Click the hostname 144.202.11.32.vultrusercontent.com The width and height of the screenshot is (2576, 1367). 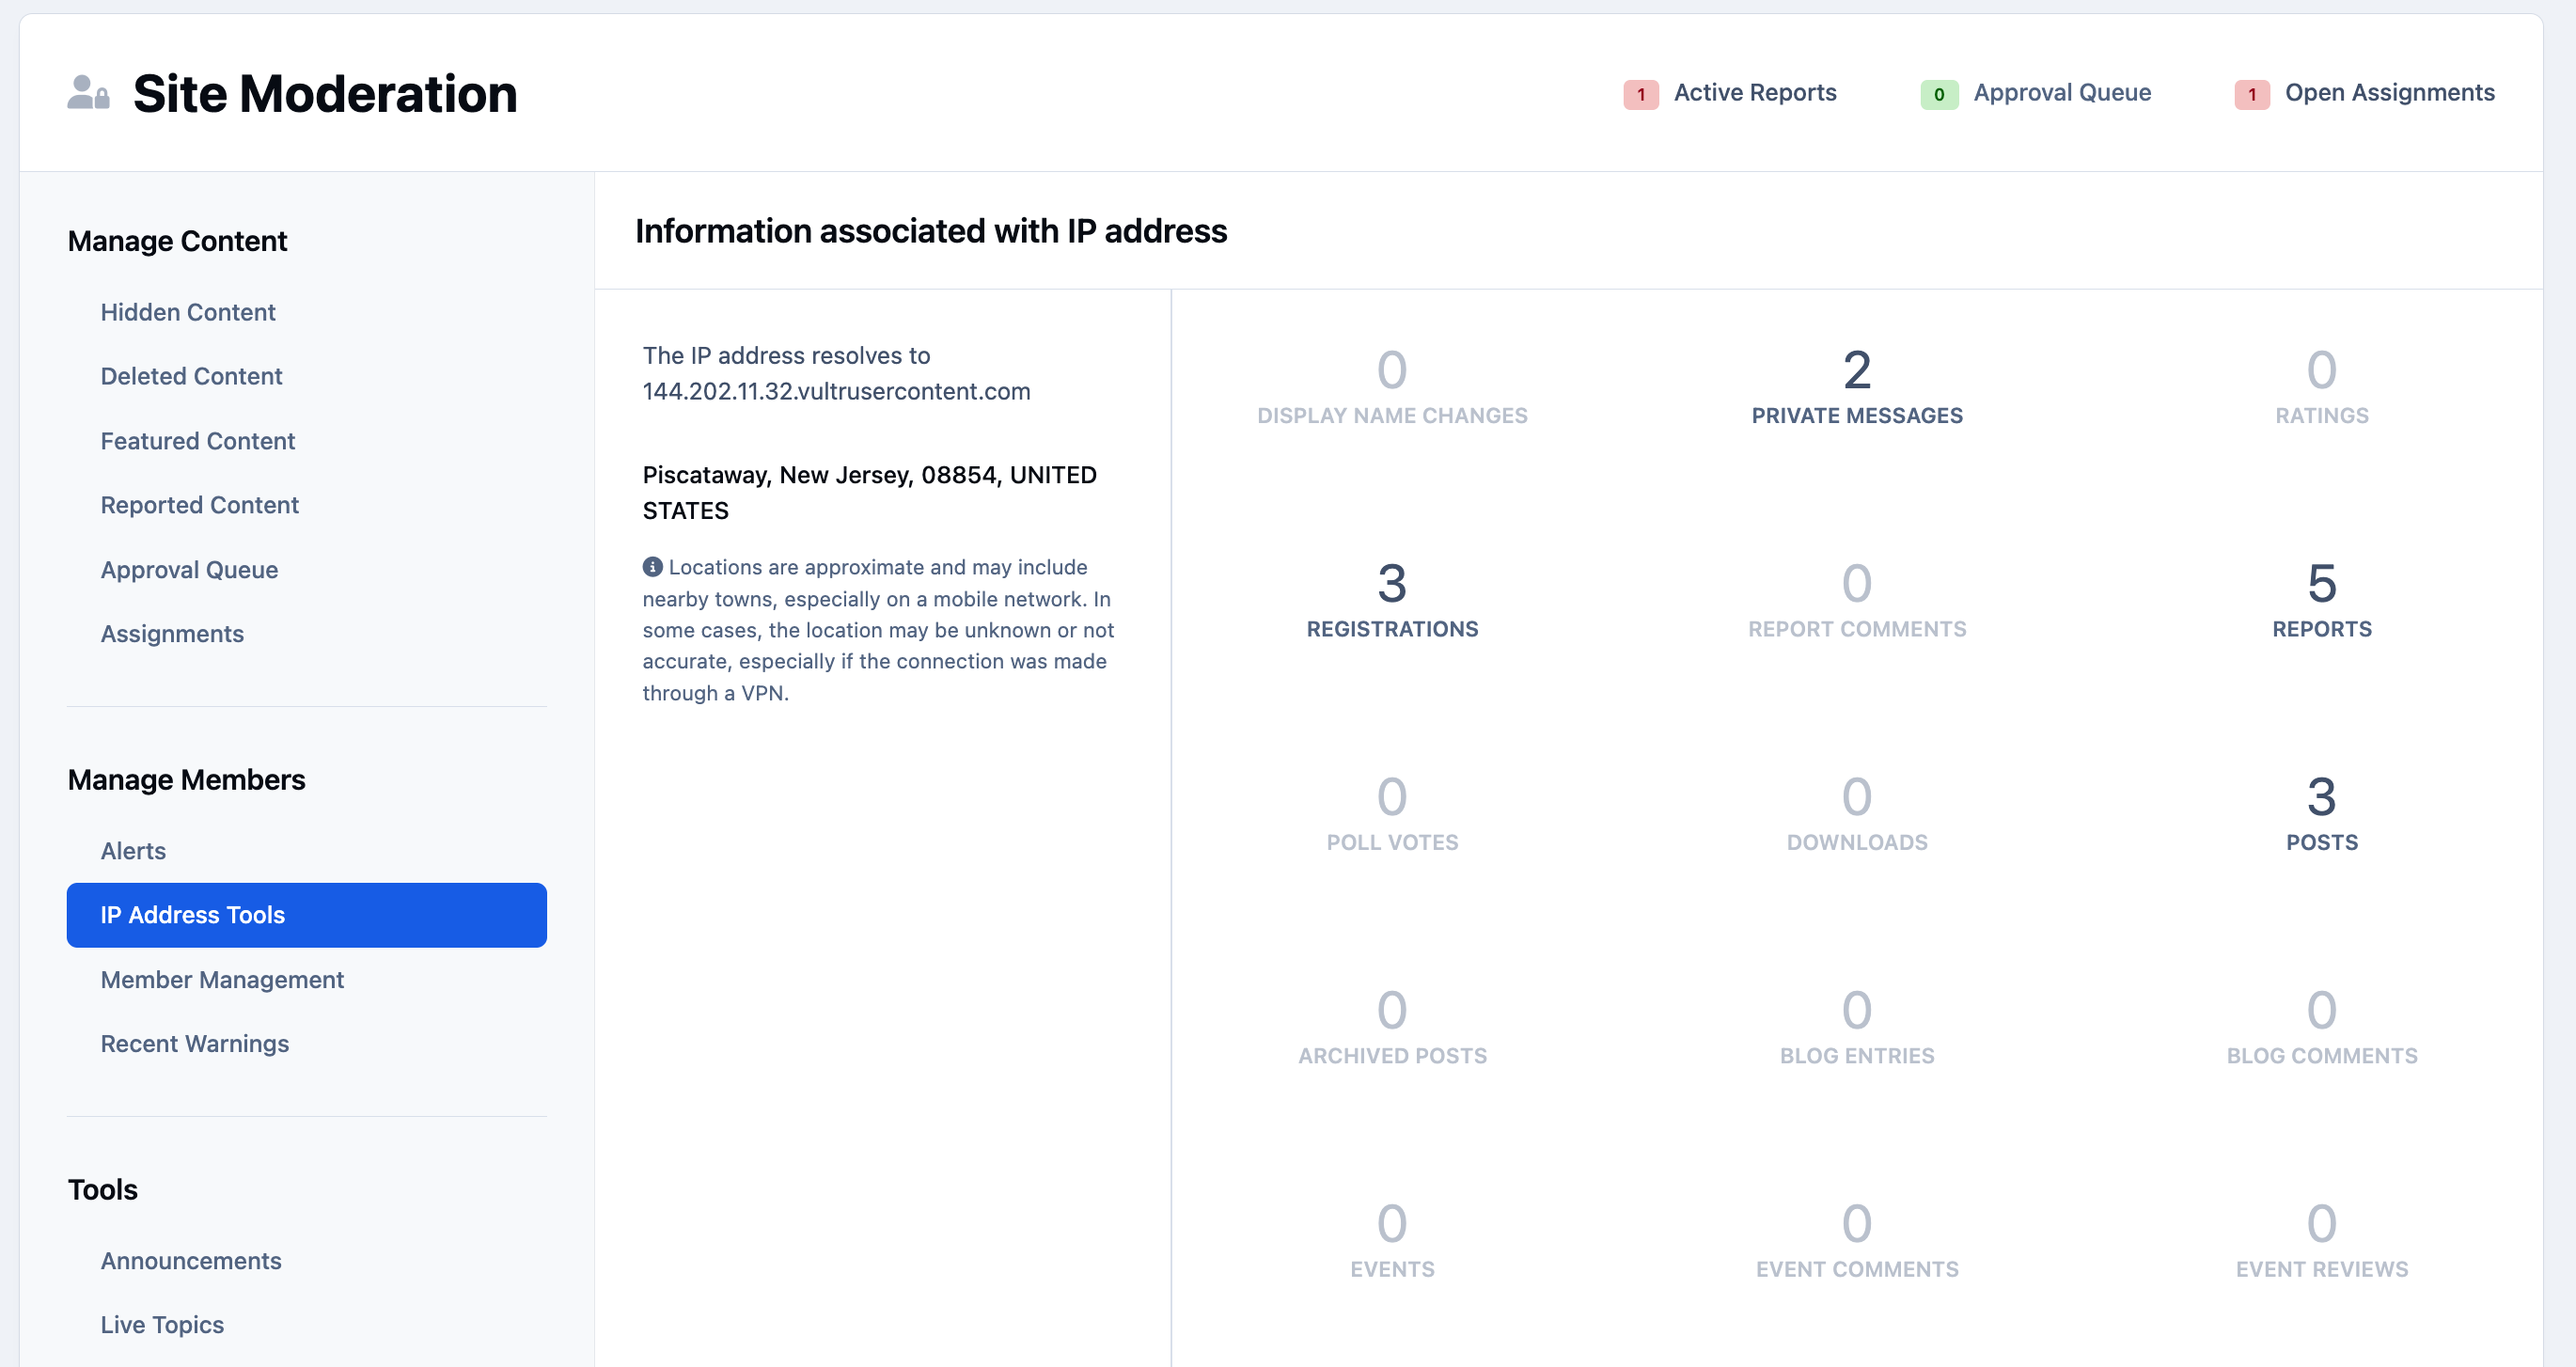coord(836,391)
